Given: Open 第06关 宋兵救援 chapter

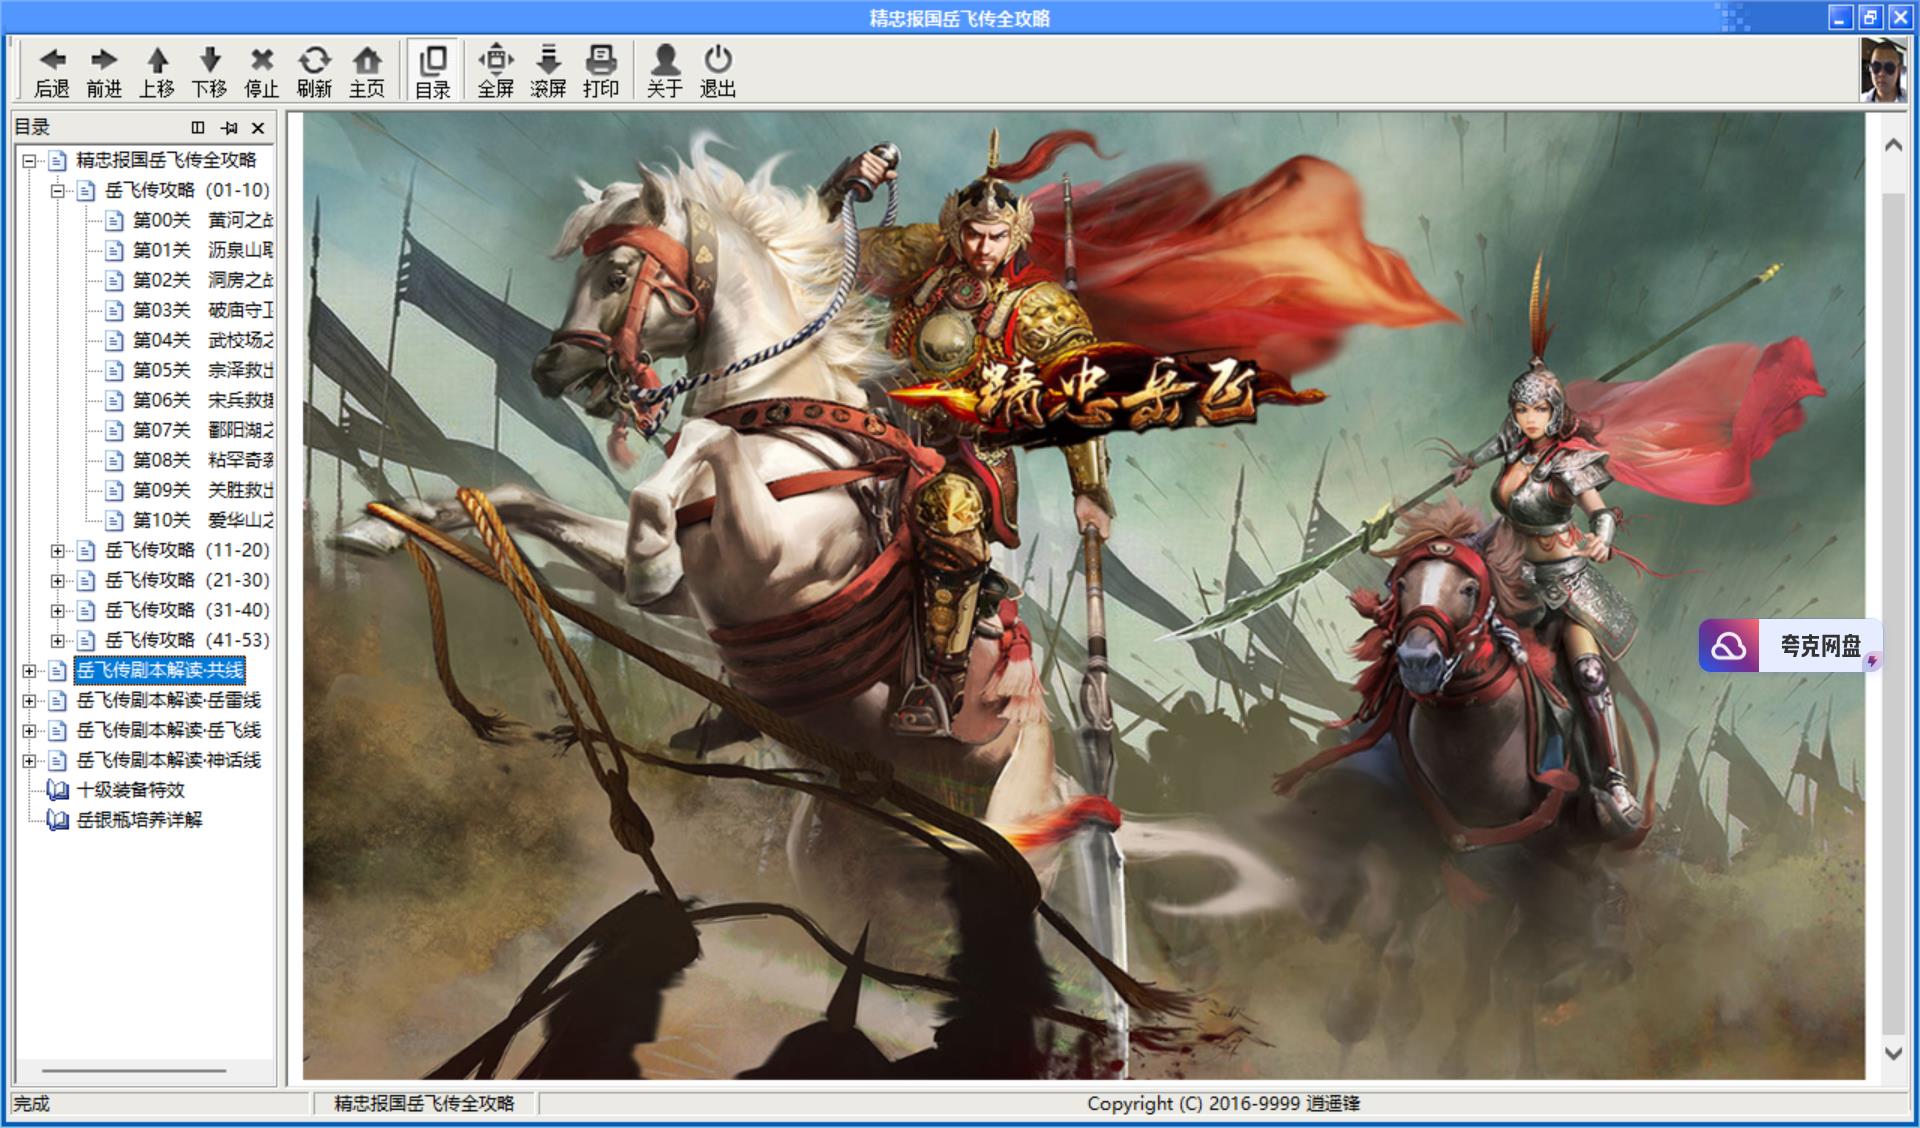Looking at the screenshot, I should click(x=203, y=400).
